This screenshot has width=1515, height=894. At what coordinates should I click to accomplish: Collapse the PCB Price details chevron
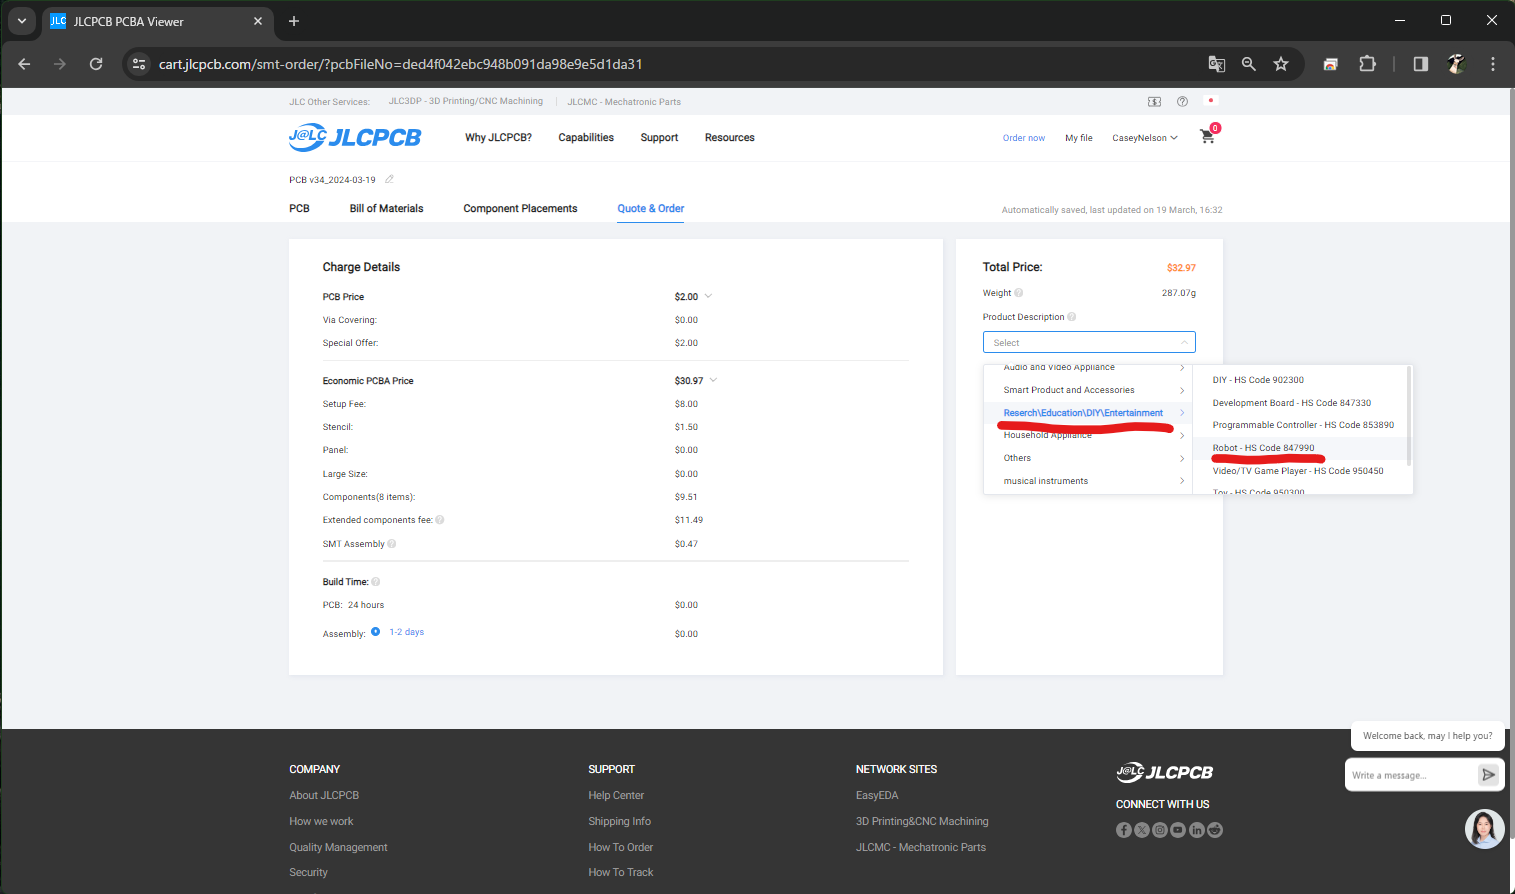[708, 297]
